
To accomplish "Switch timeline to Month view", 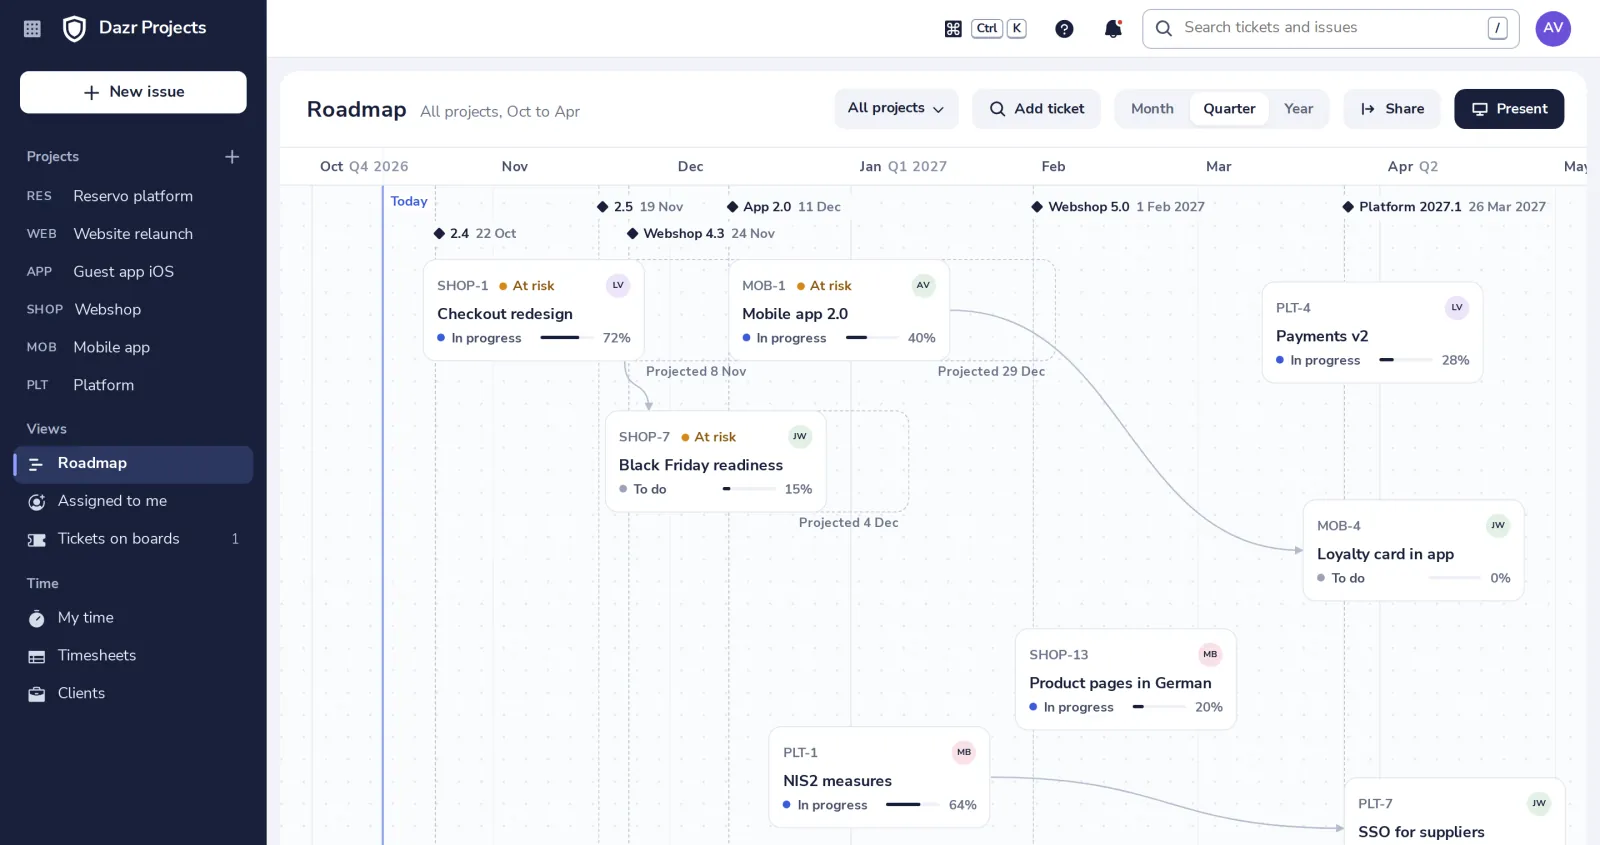I will pyautogui.click(x=1152, y=109).
